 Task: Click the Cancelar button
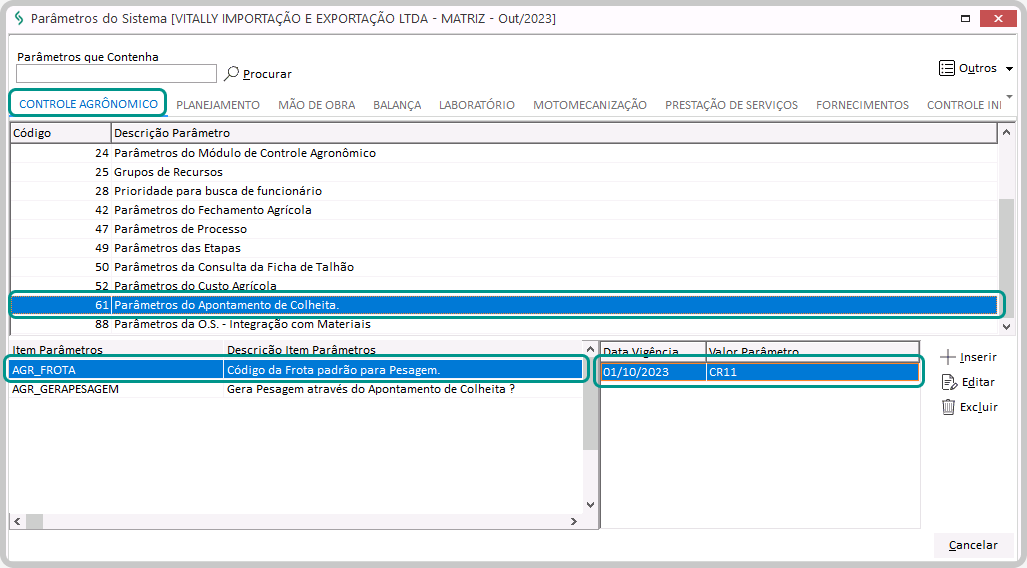pos(973,545)
